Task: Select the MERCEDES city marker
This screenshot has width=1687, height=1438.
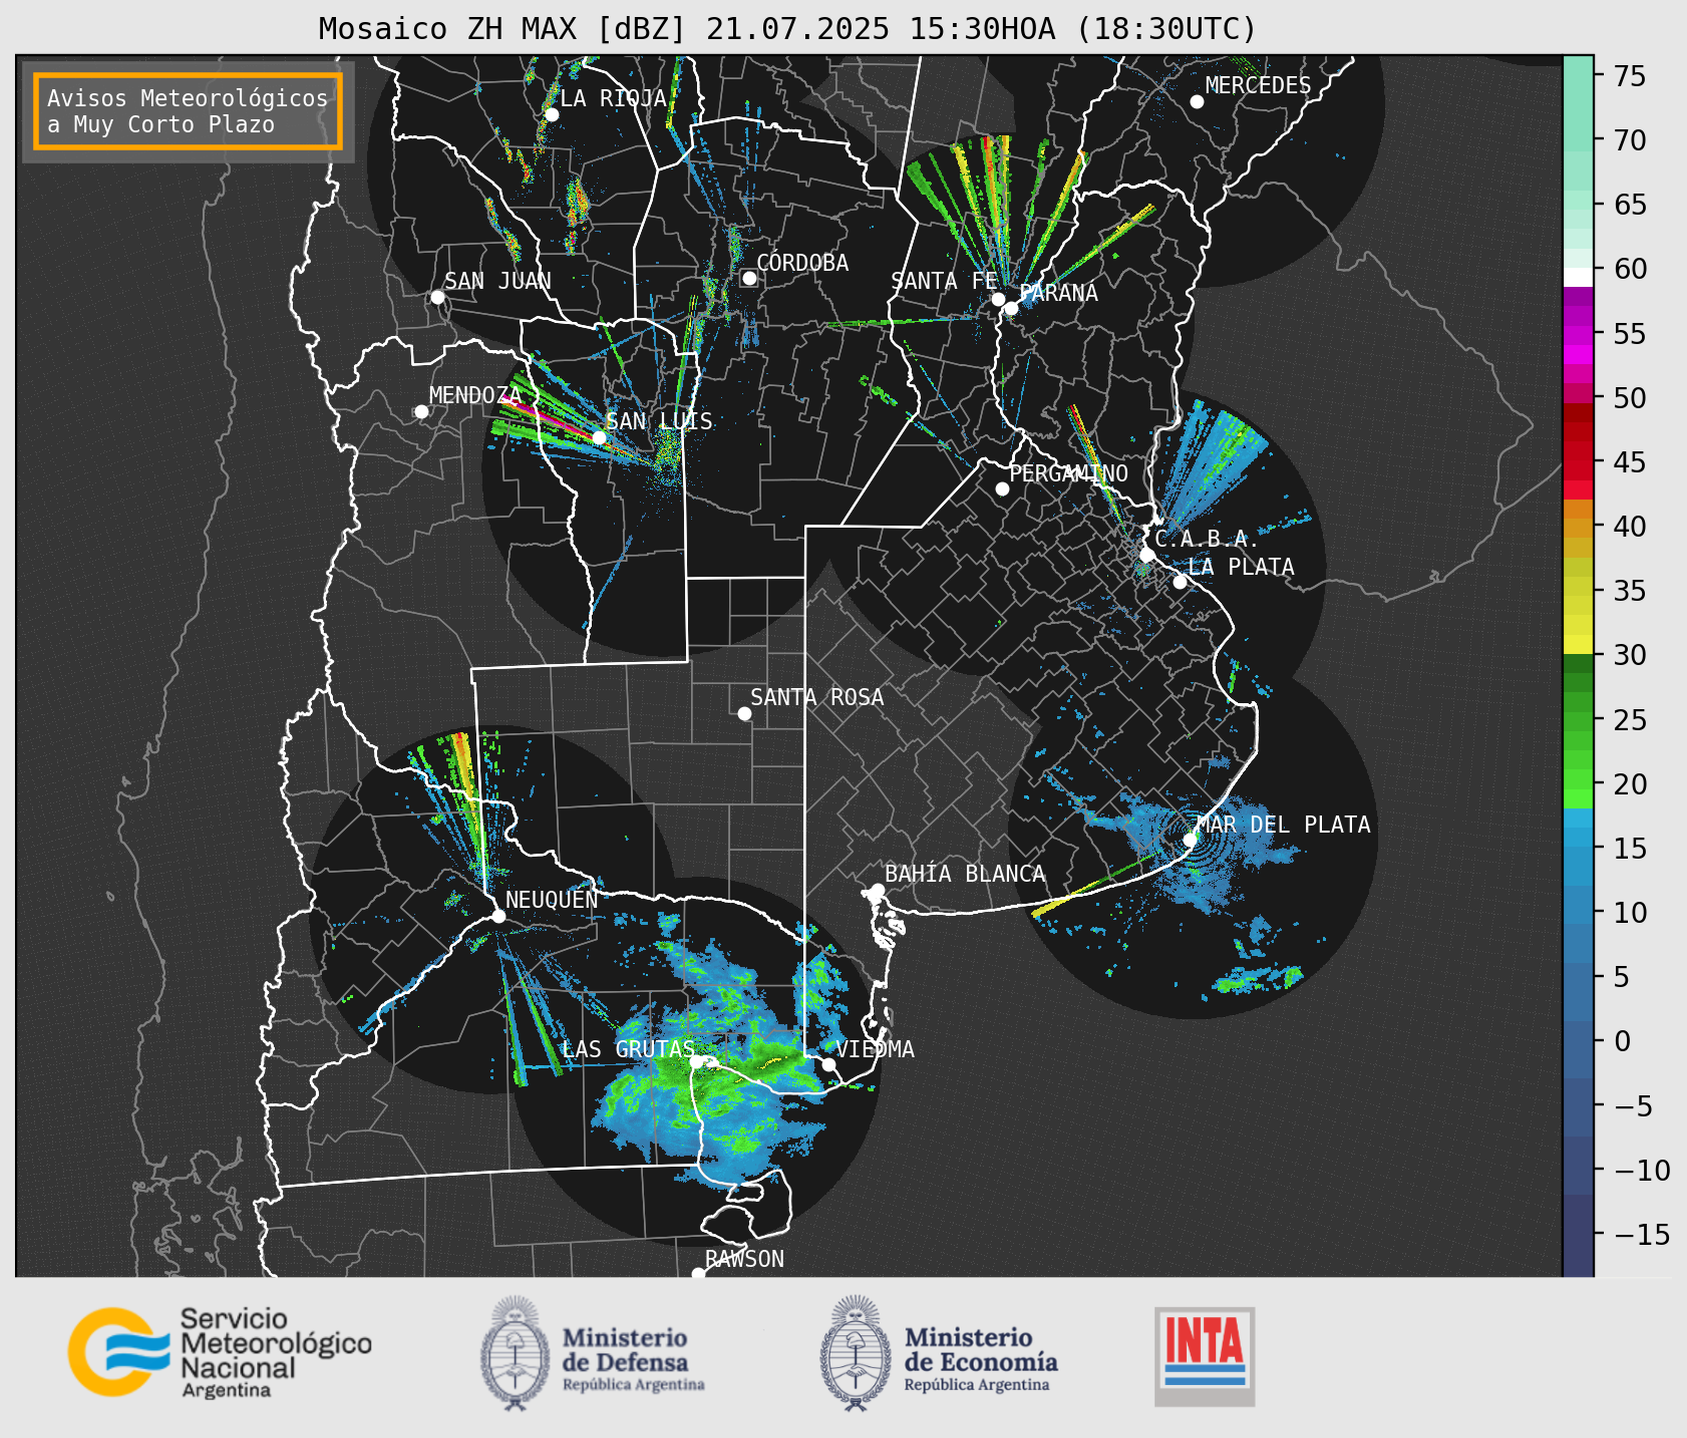Action: [x=1197, y=102]
